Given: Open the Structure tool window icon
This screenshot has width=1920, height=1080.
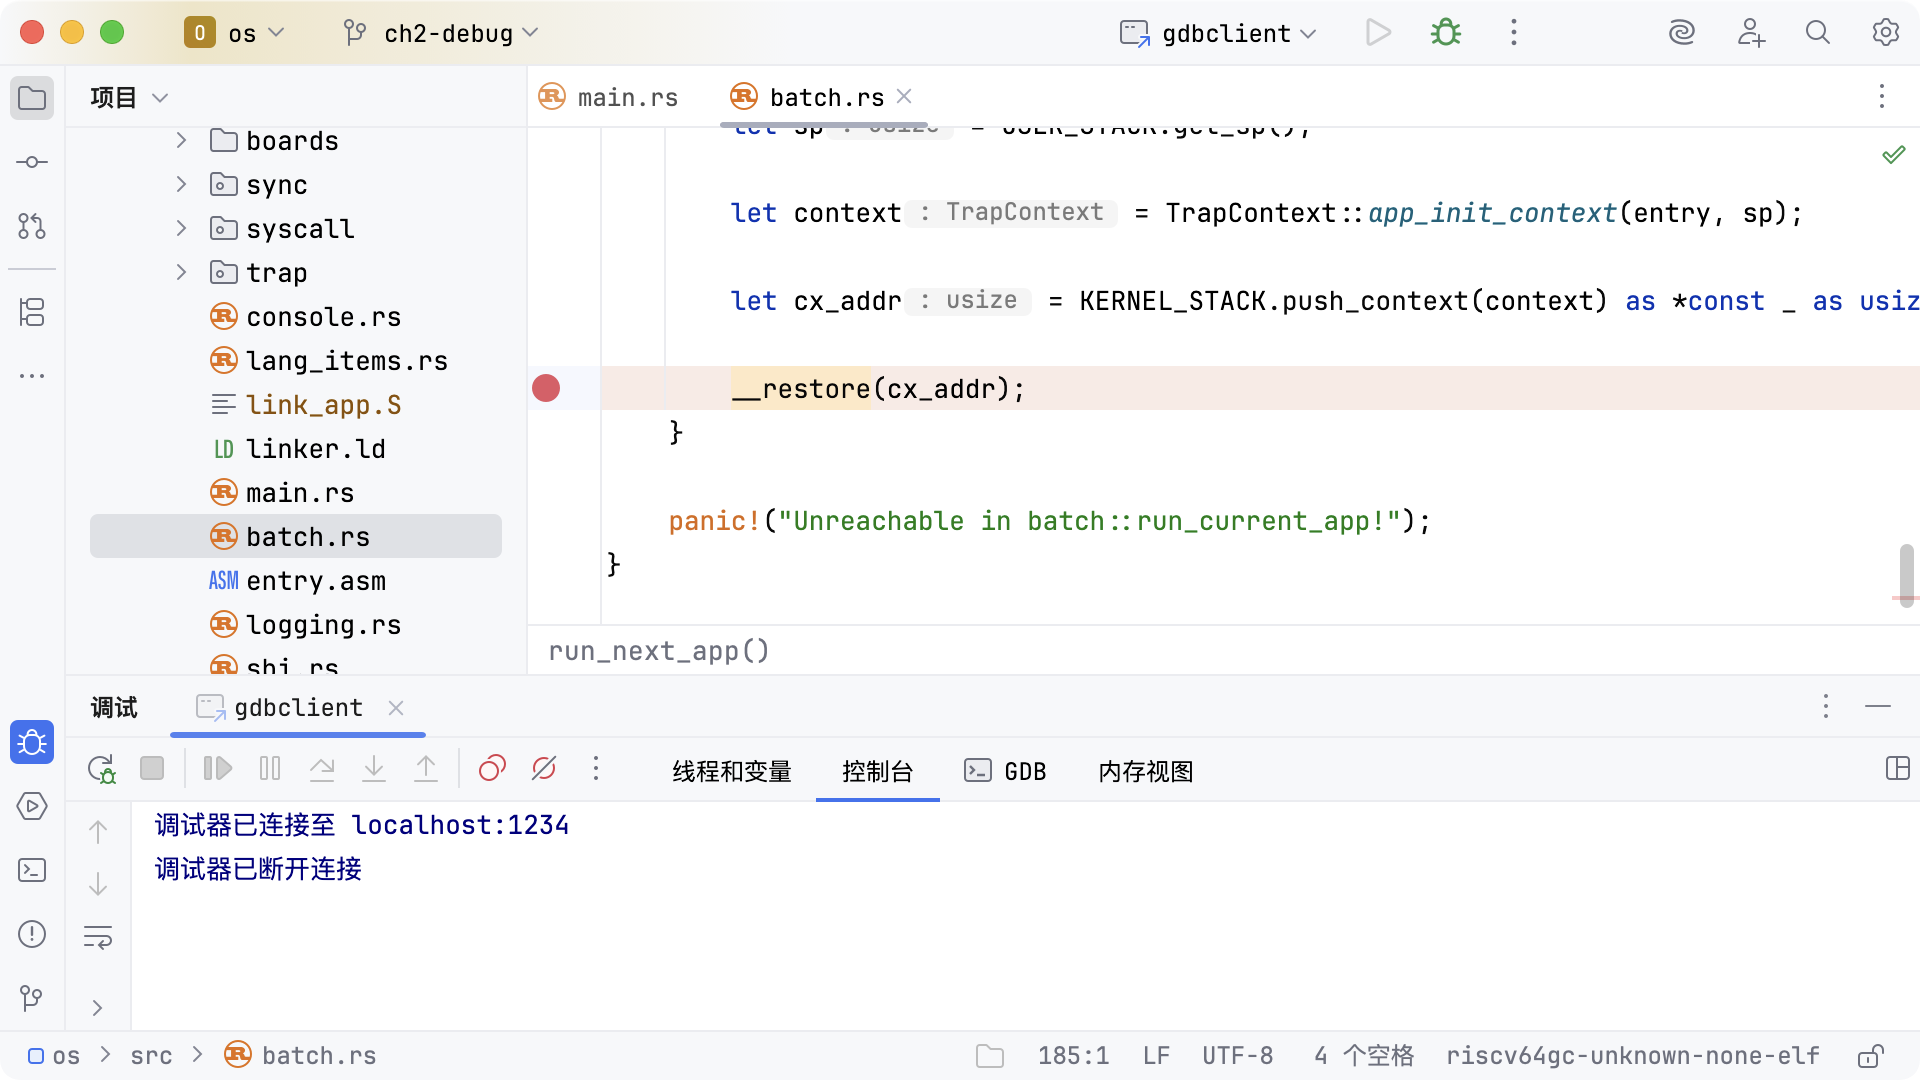Looking at the screenshot, I should (x=32, y=312).
